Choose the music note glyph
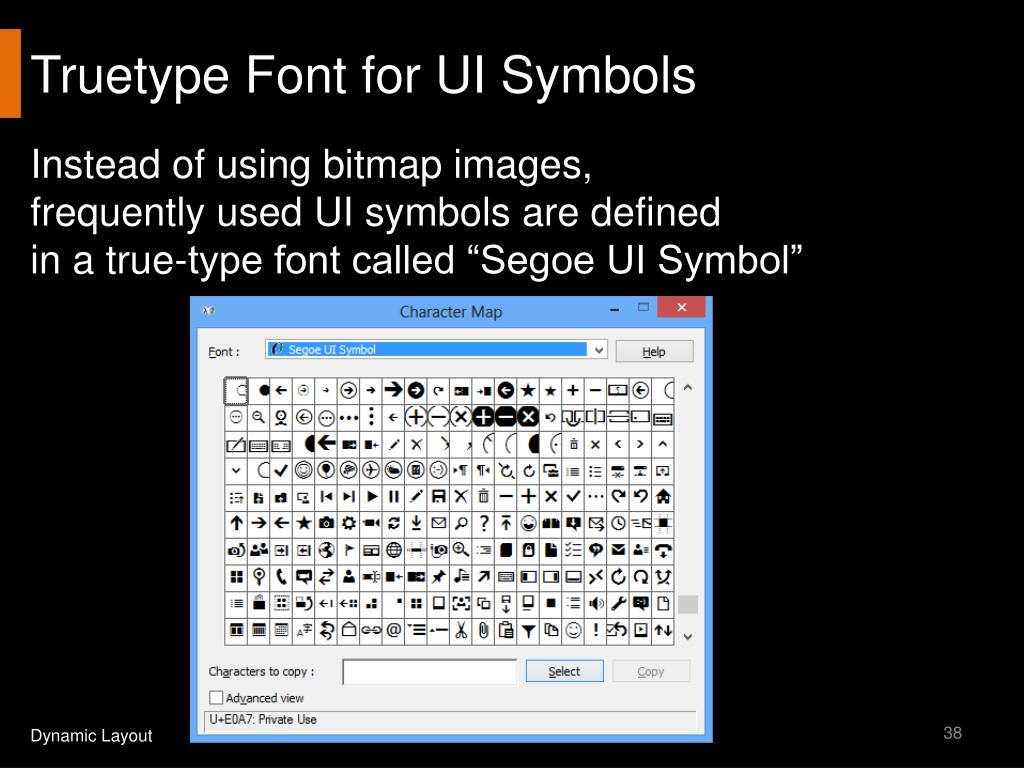Viewport: 1024px width, 768px height. tap(461, 577)
